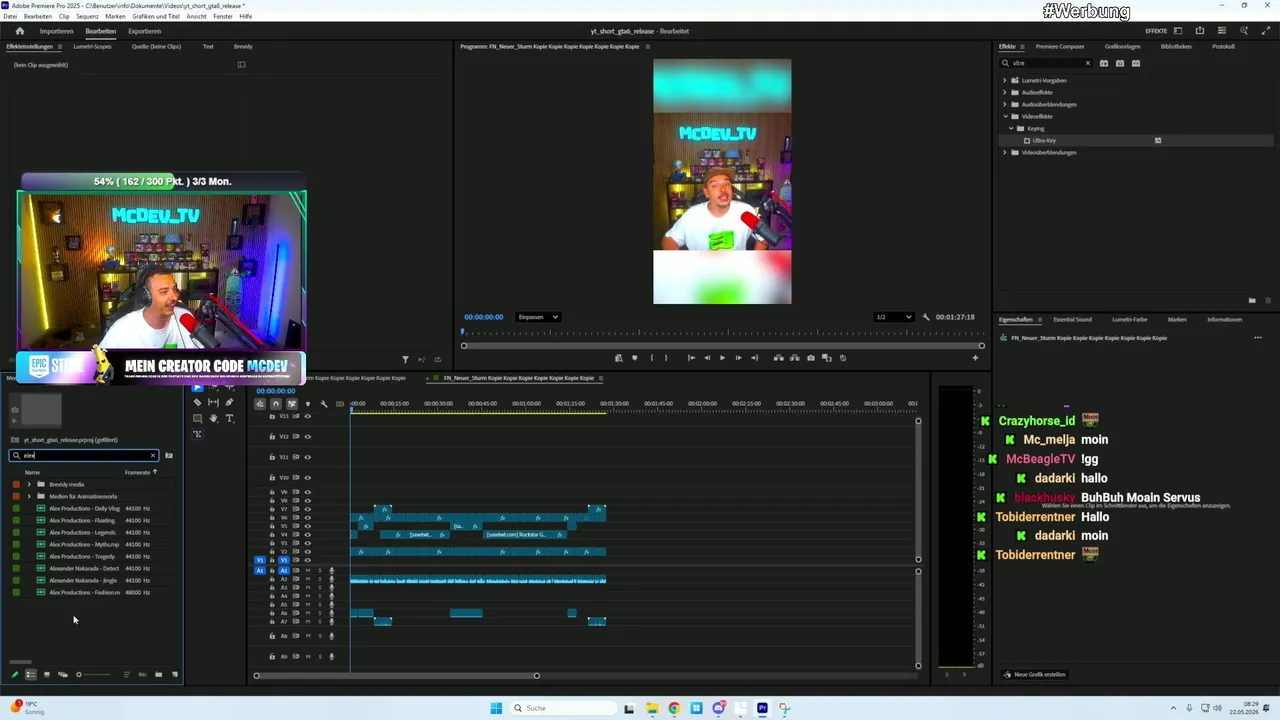Open Premiere Pro from Windows taskbar
Viewport: 1280px width, 720px height.
tap(762, 708)
